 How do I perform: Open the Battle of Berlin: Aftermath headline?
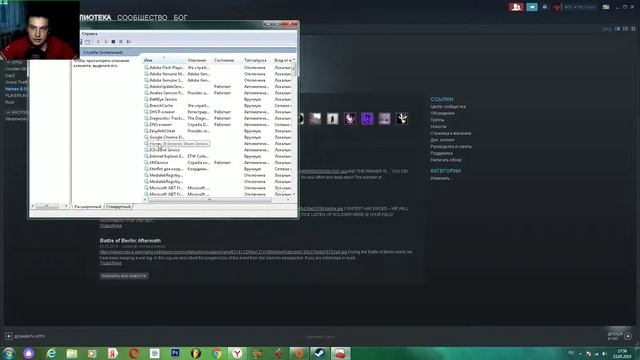(130, 240)
